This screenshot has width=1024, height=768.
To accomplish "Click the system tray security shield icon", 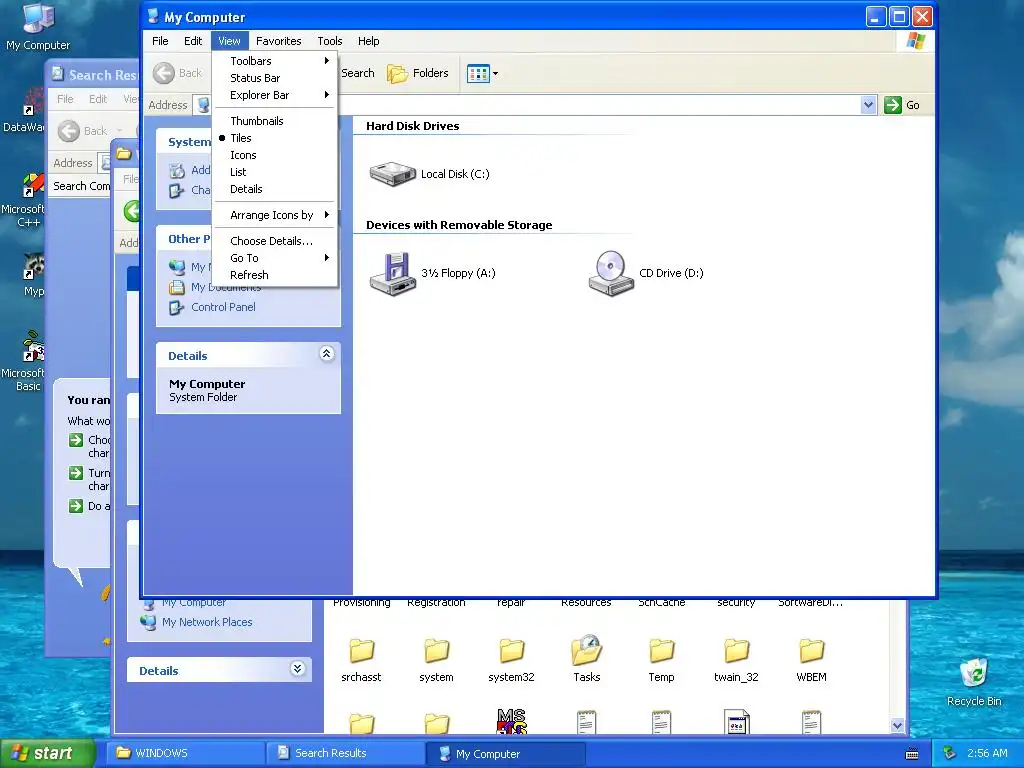I will (x=950, y=753).
